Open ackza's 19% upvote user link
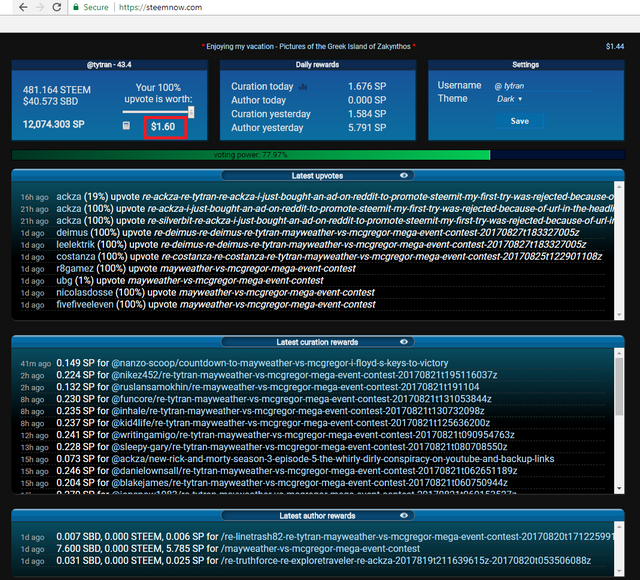Viewport: 640px width, 580px height. tap(69, 196)
